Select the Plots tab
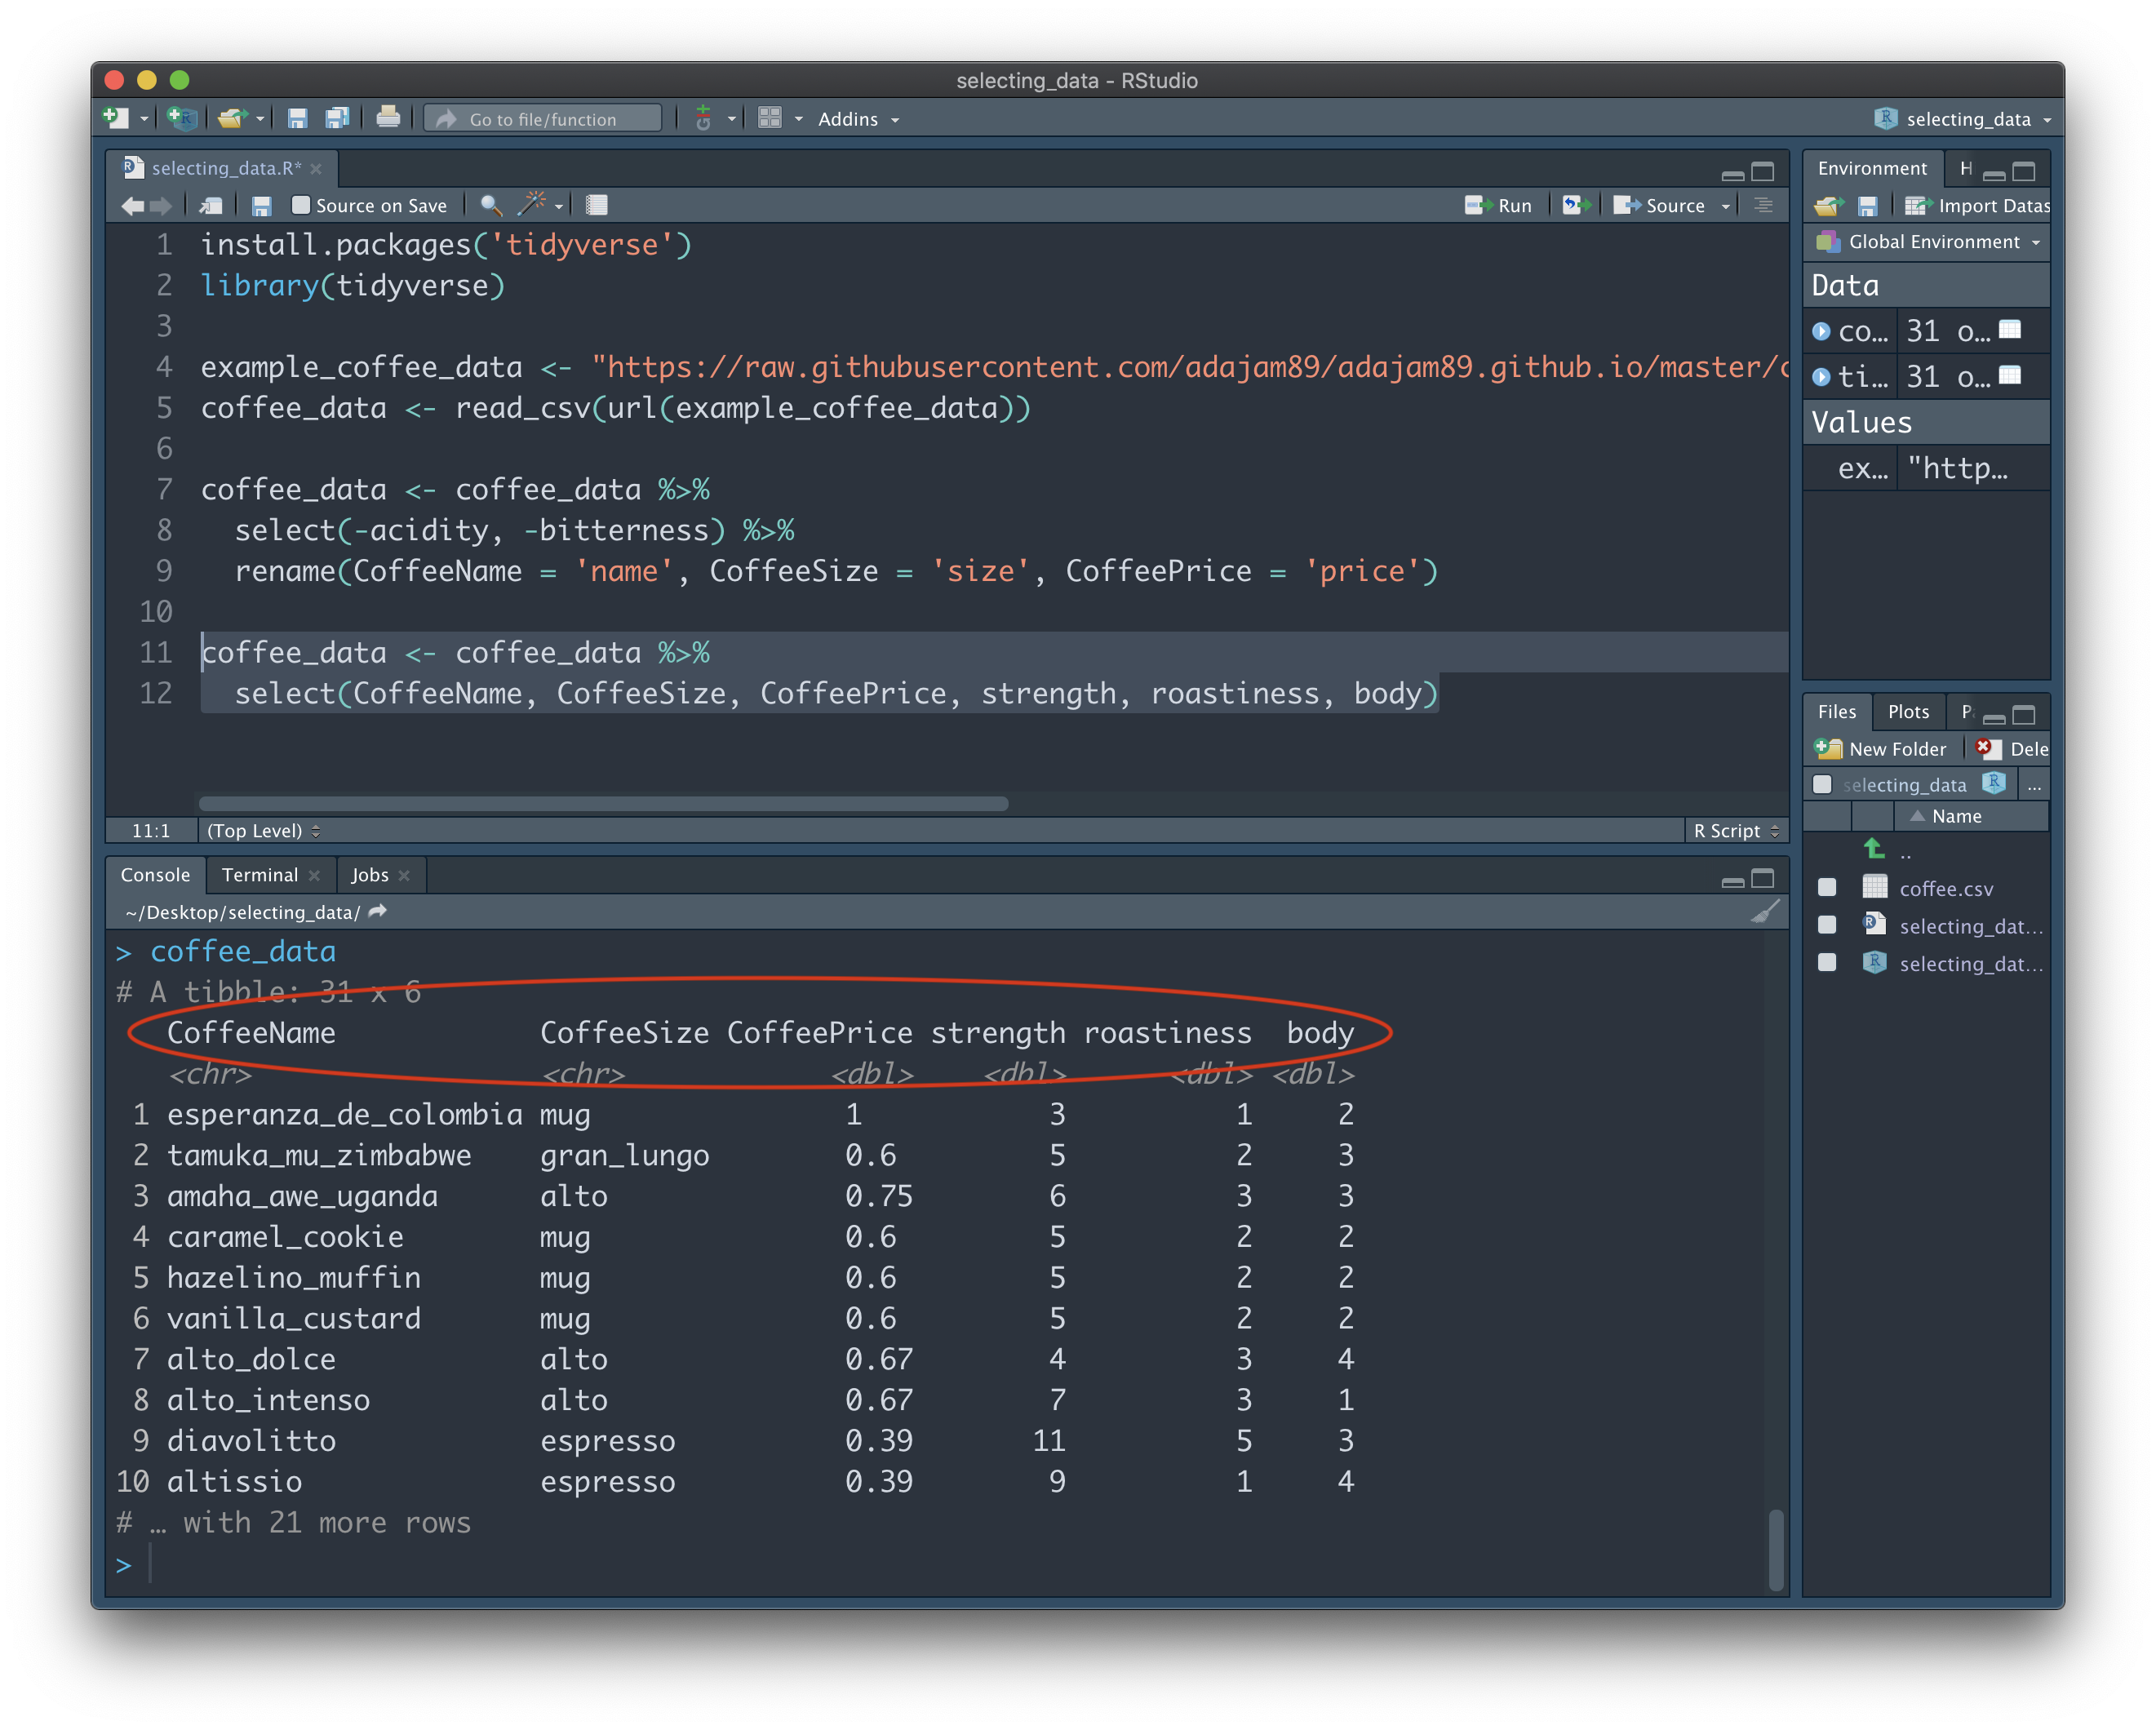2156x1730 pixels. pos(1908,711)
